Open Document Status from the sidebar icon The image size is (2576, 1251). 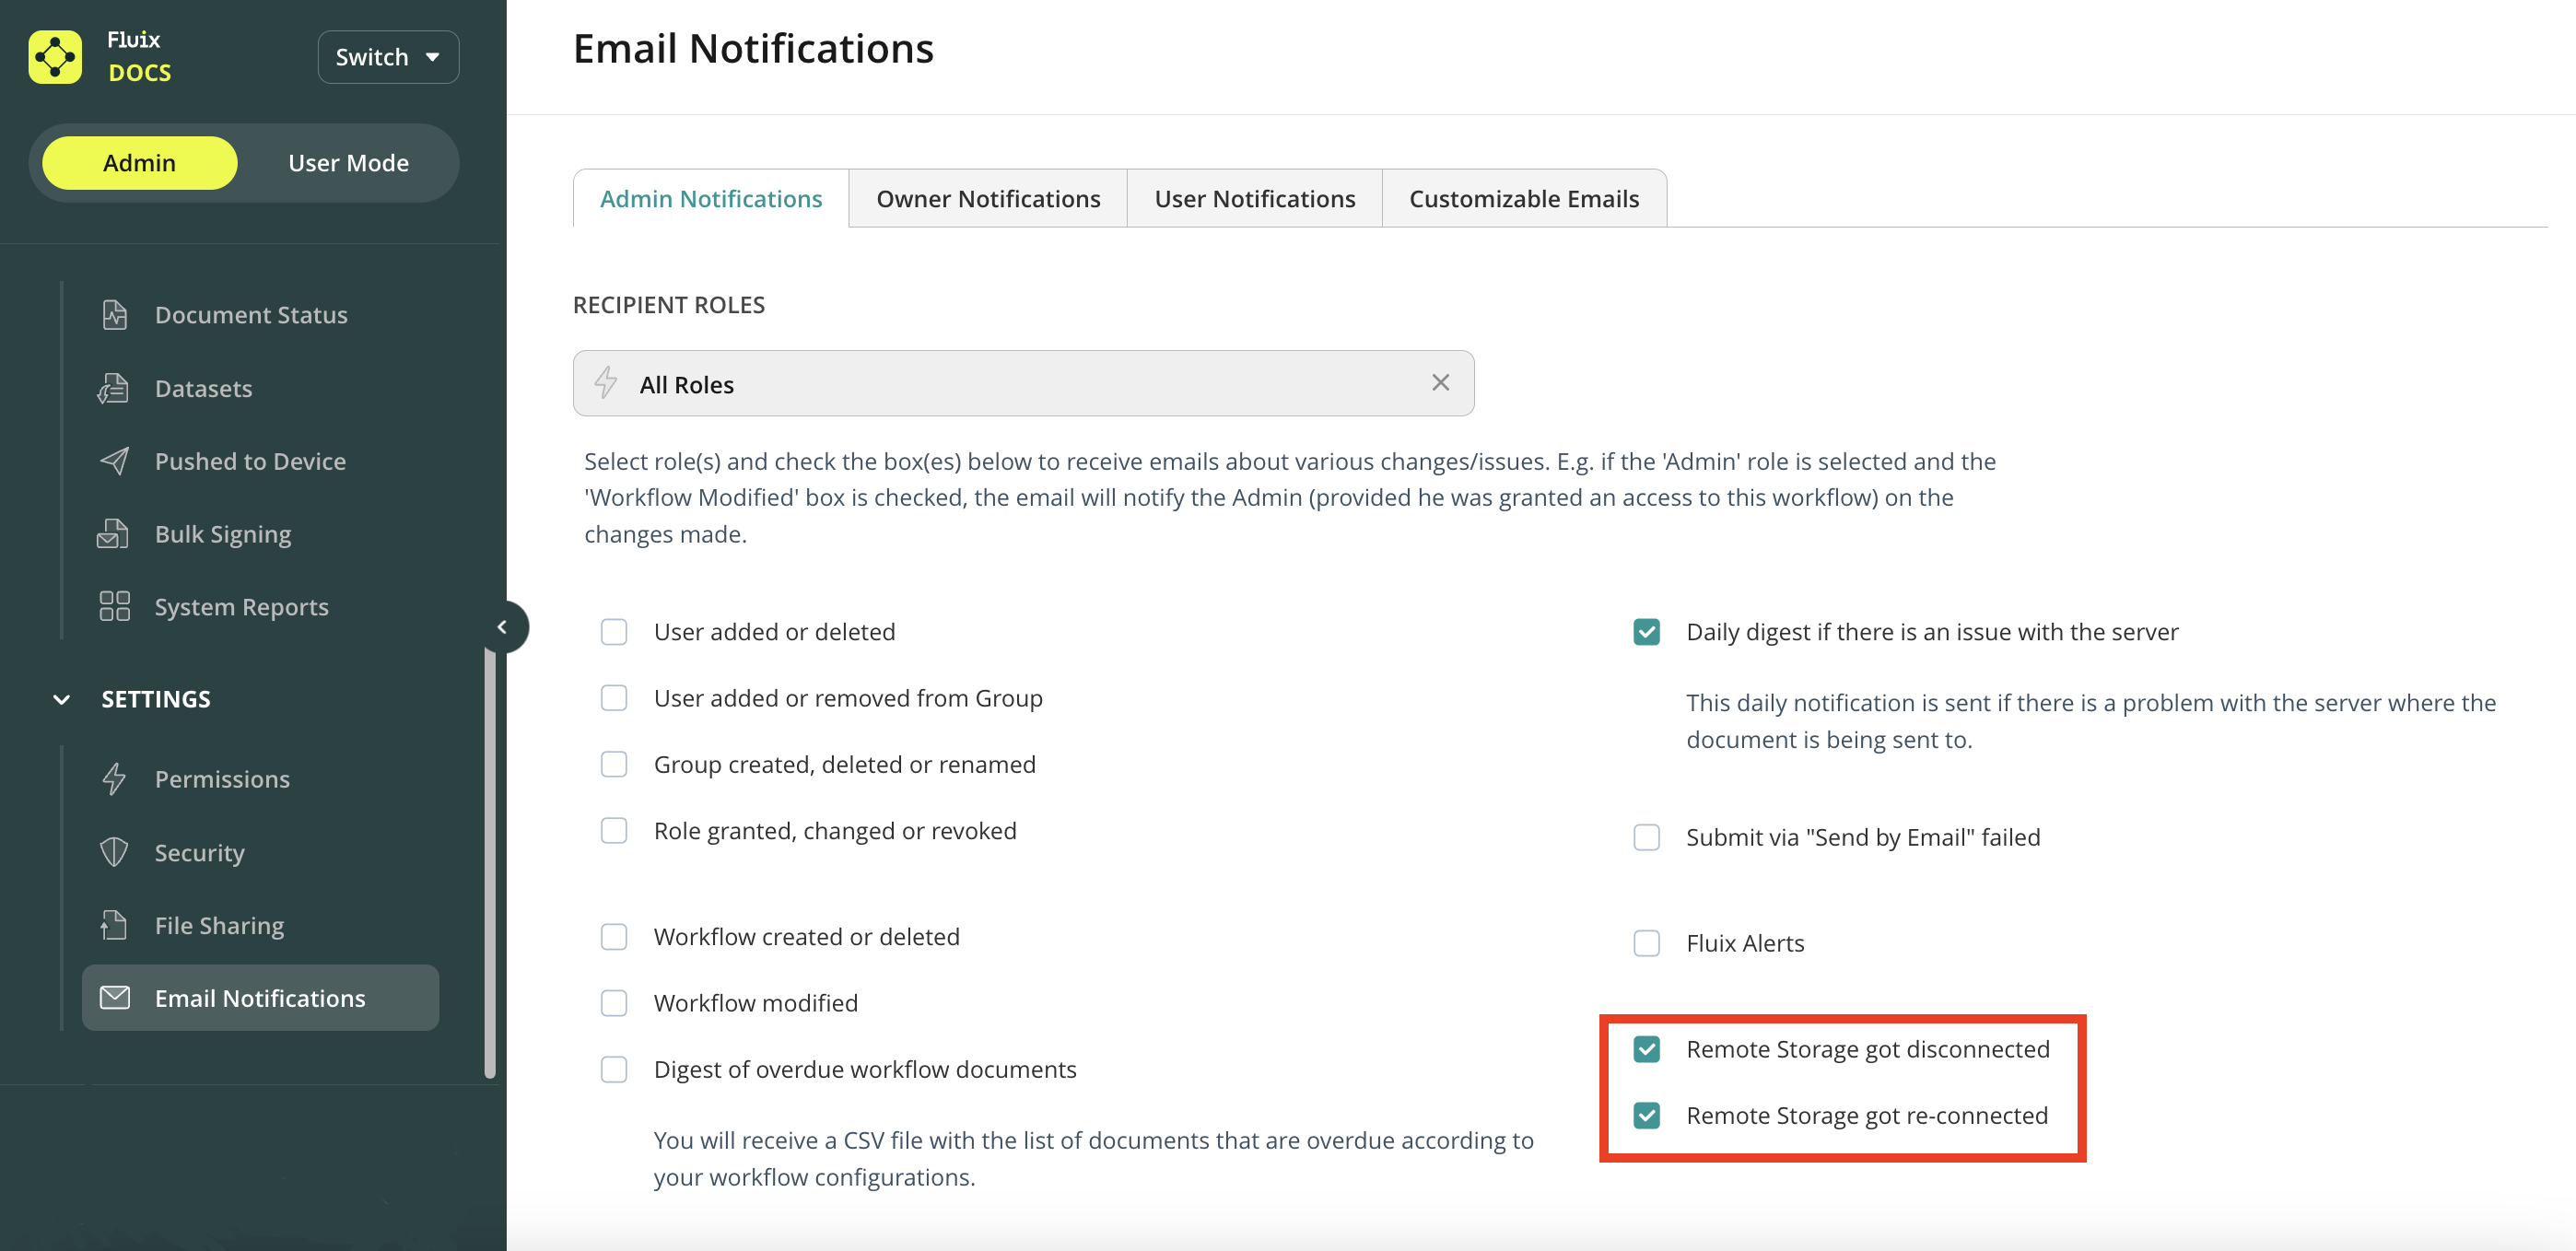point(114,315)
